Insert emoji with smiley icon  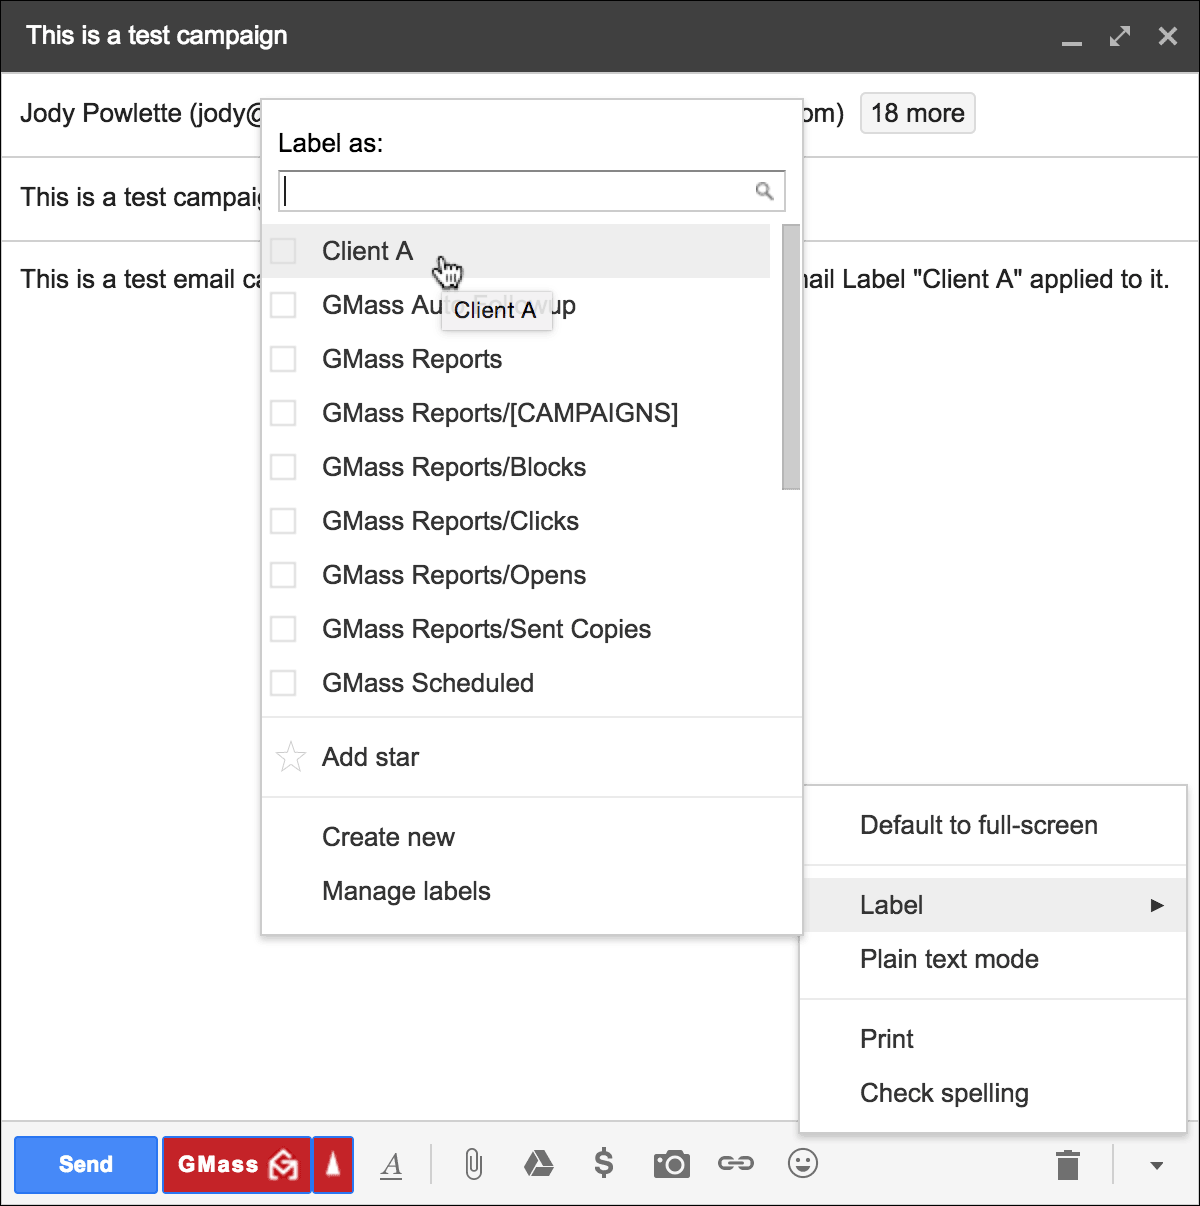click(x=803, y=1163)
